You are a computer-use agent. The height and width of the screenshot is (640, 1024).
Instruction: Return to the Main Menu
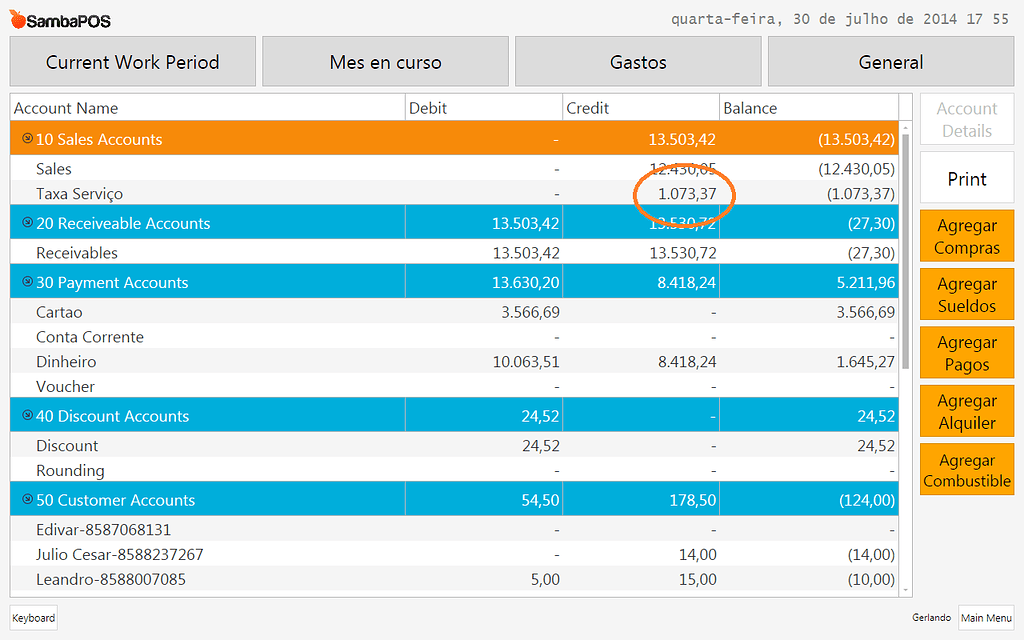986,618
